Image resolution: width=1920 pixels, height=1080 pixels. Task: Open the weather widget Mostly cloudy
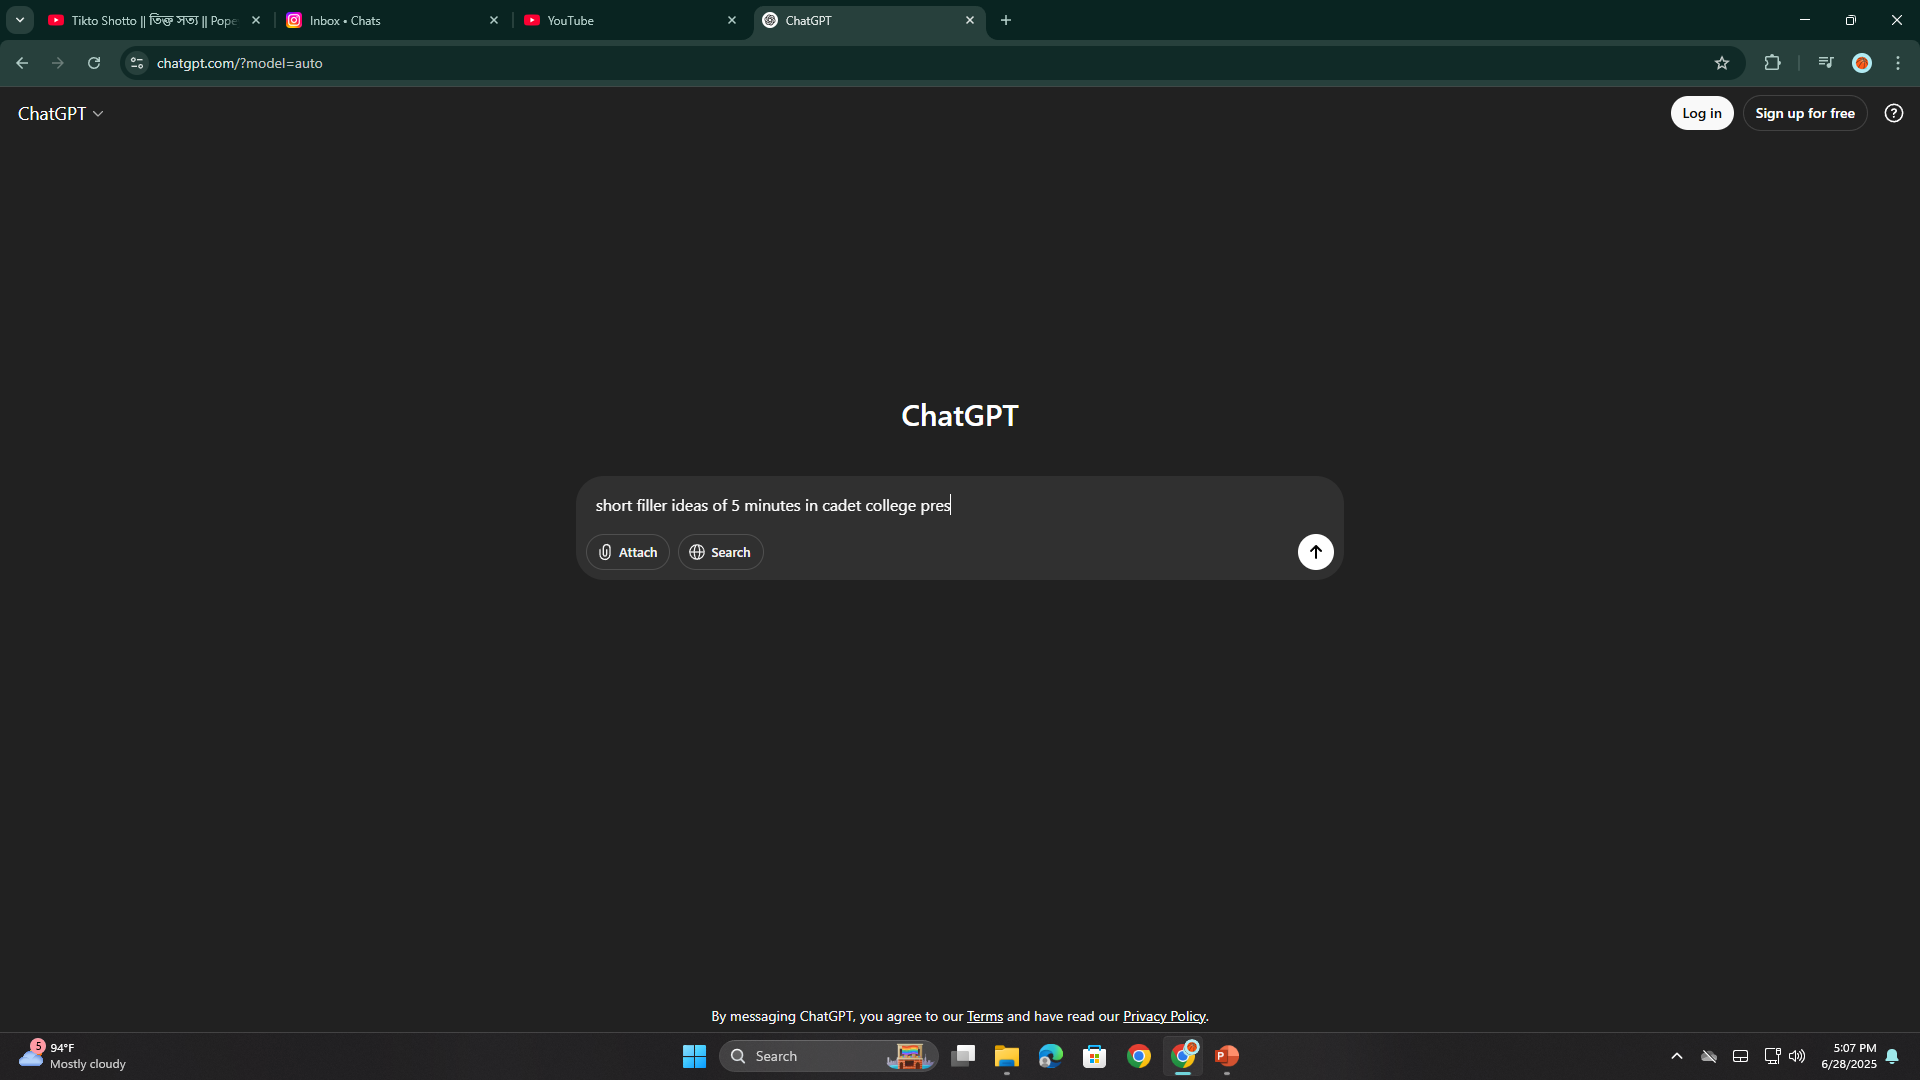point(73,1056)
